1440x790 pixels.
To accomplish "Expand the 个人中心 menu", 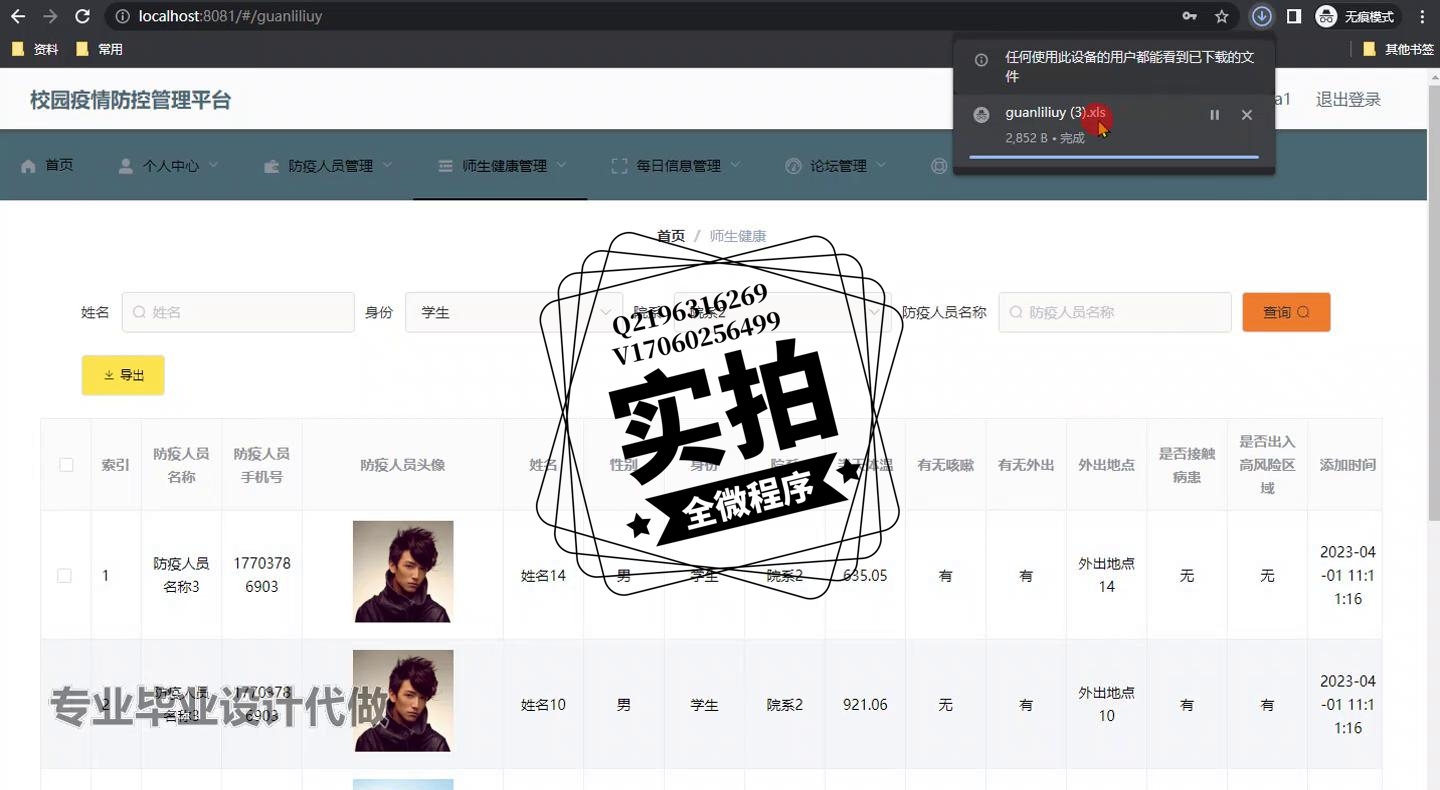I will tap(168, 166).
